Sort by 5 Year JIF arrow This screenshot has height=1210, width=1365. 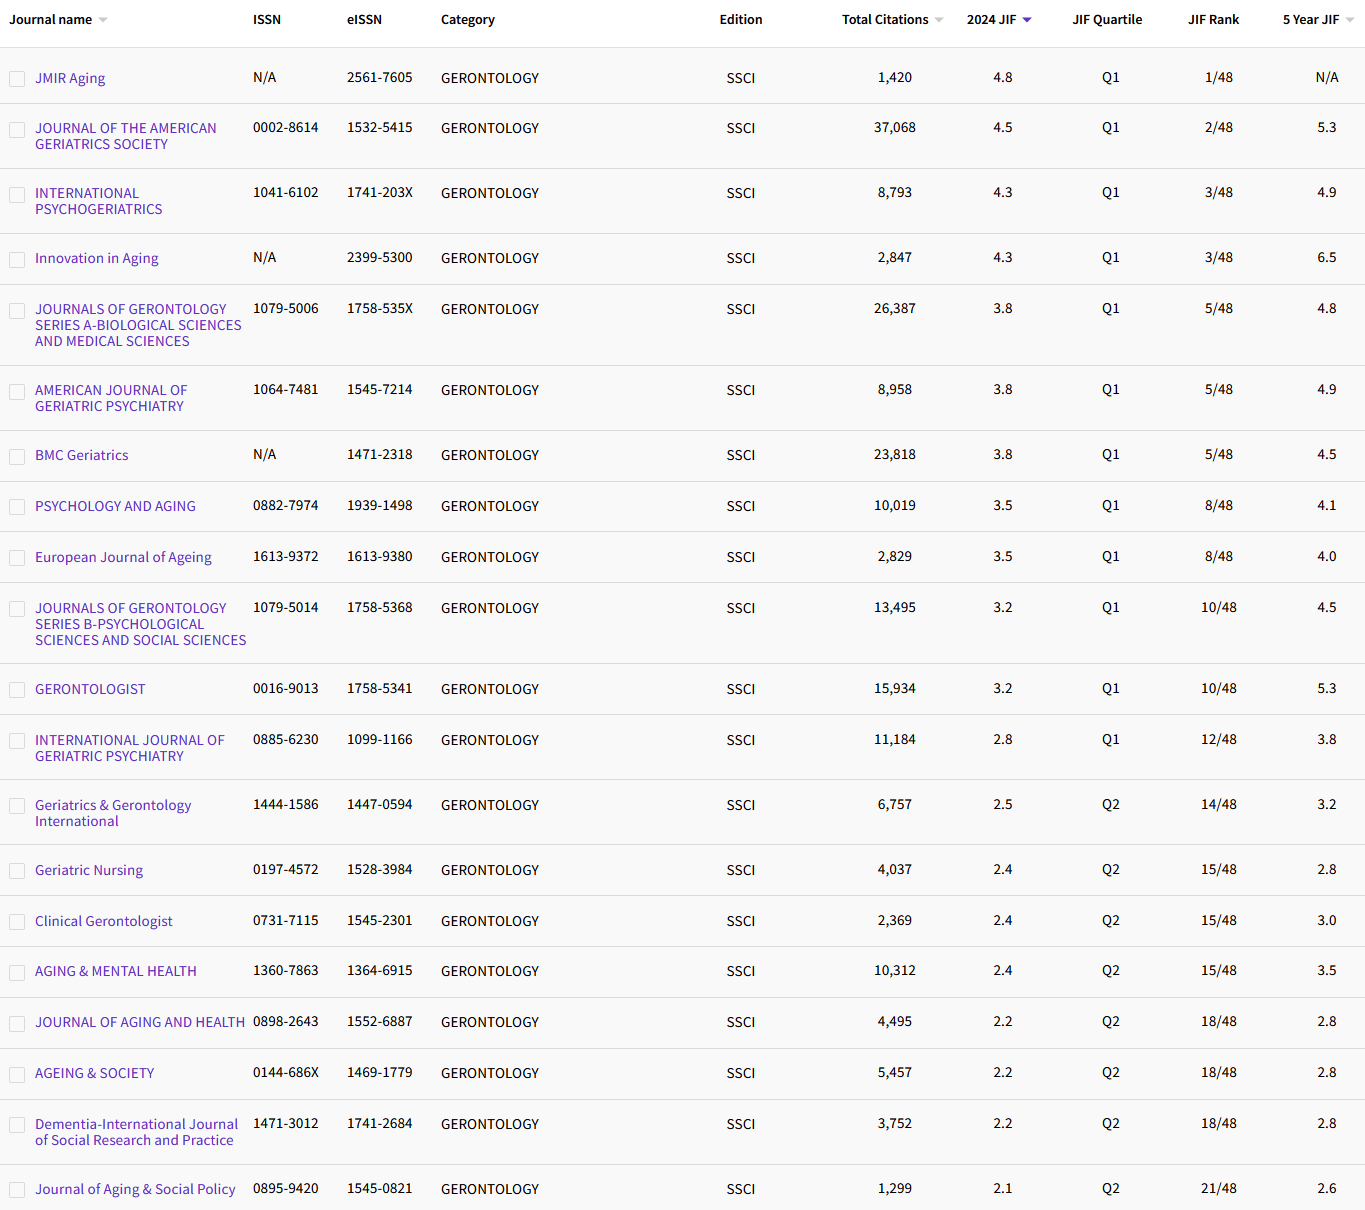(1350, 20)
